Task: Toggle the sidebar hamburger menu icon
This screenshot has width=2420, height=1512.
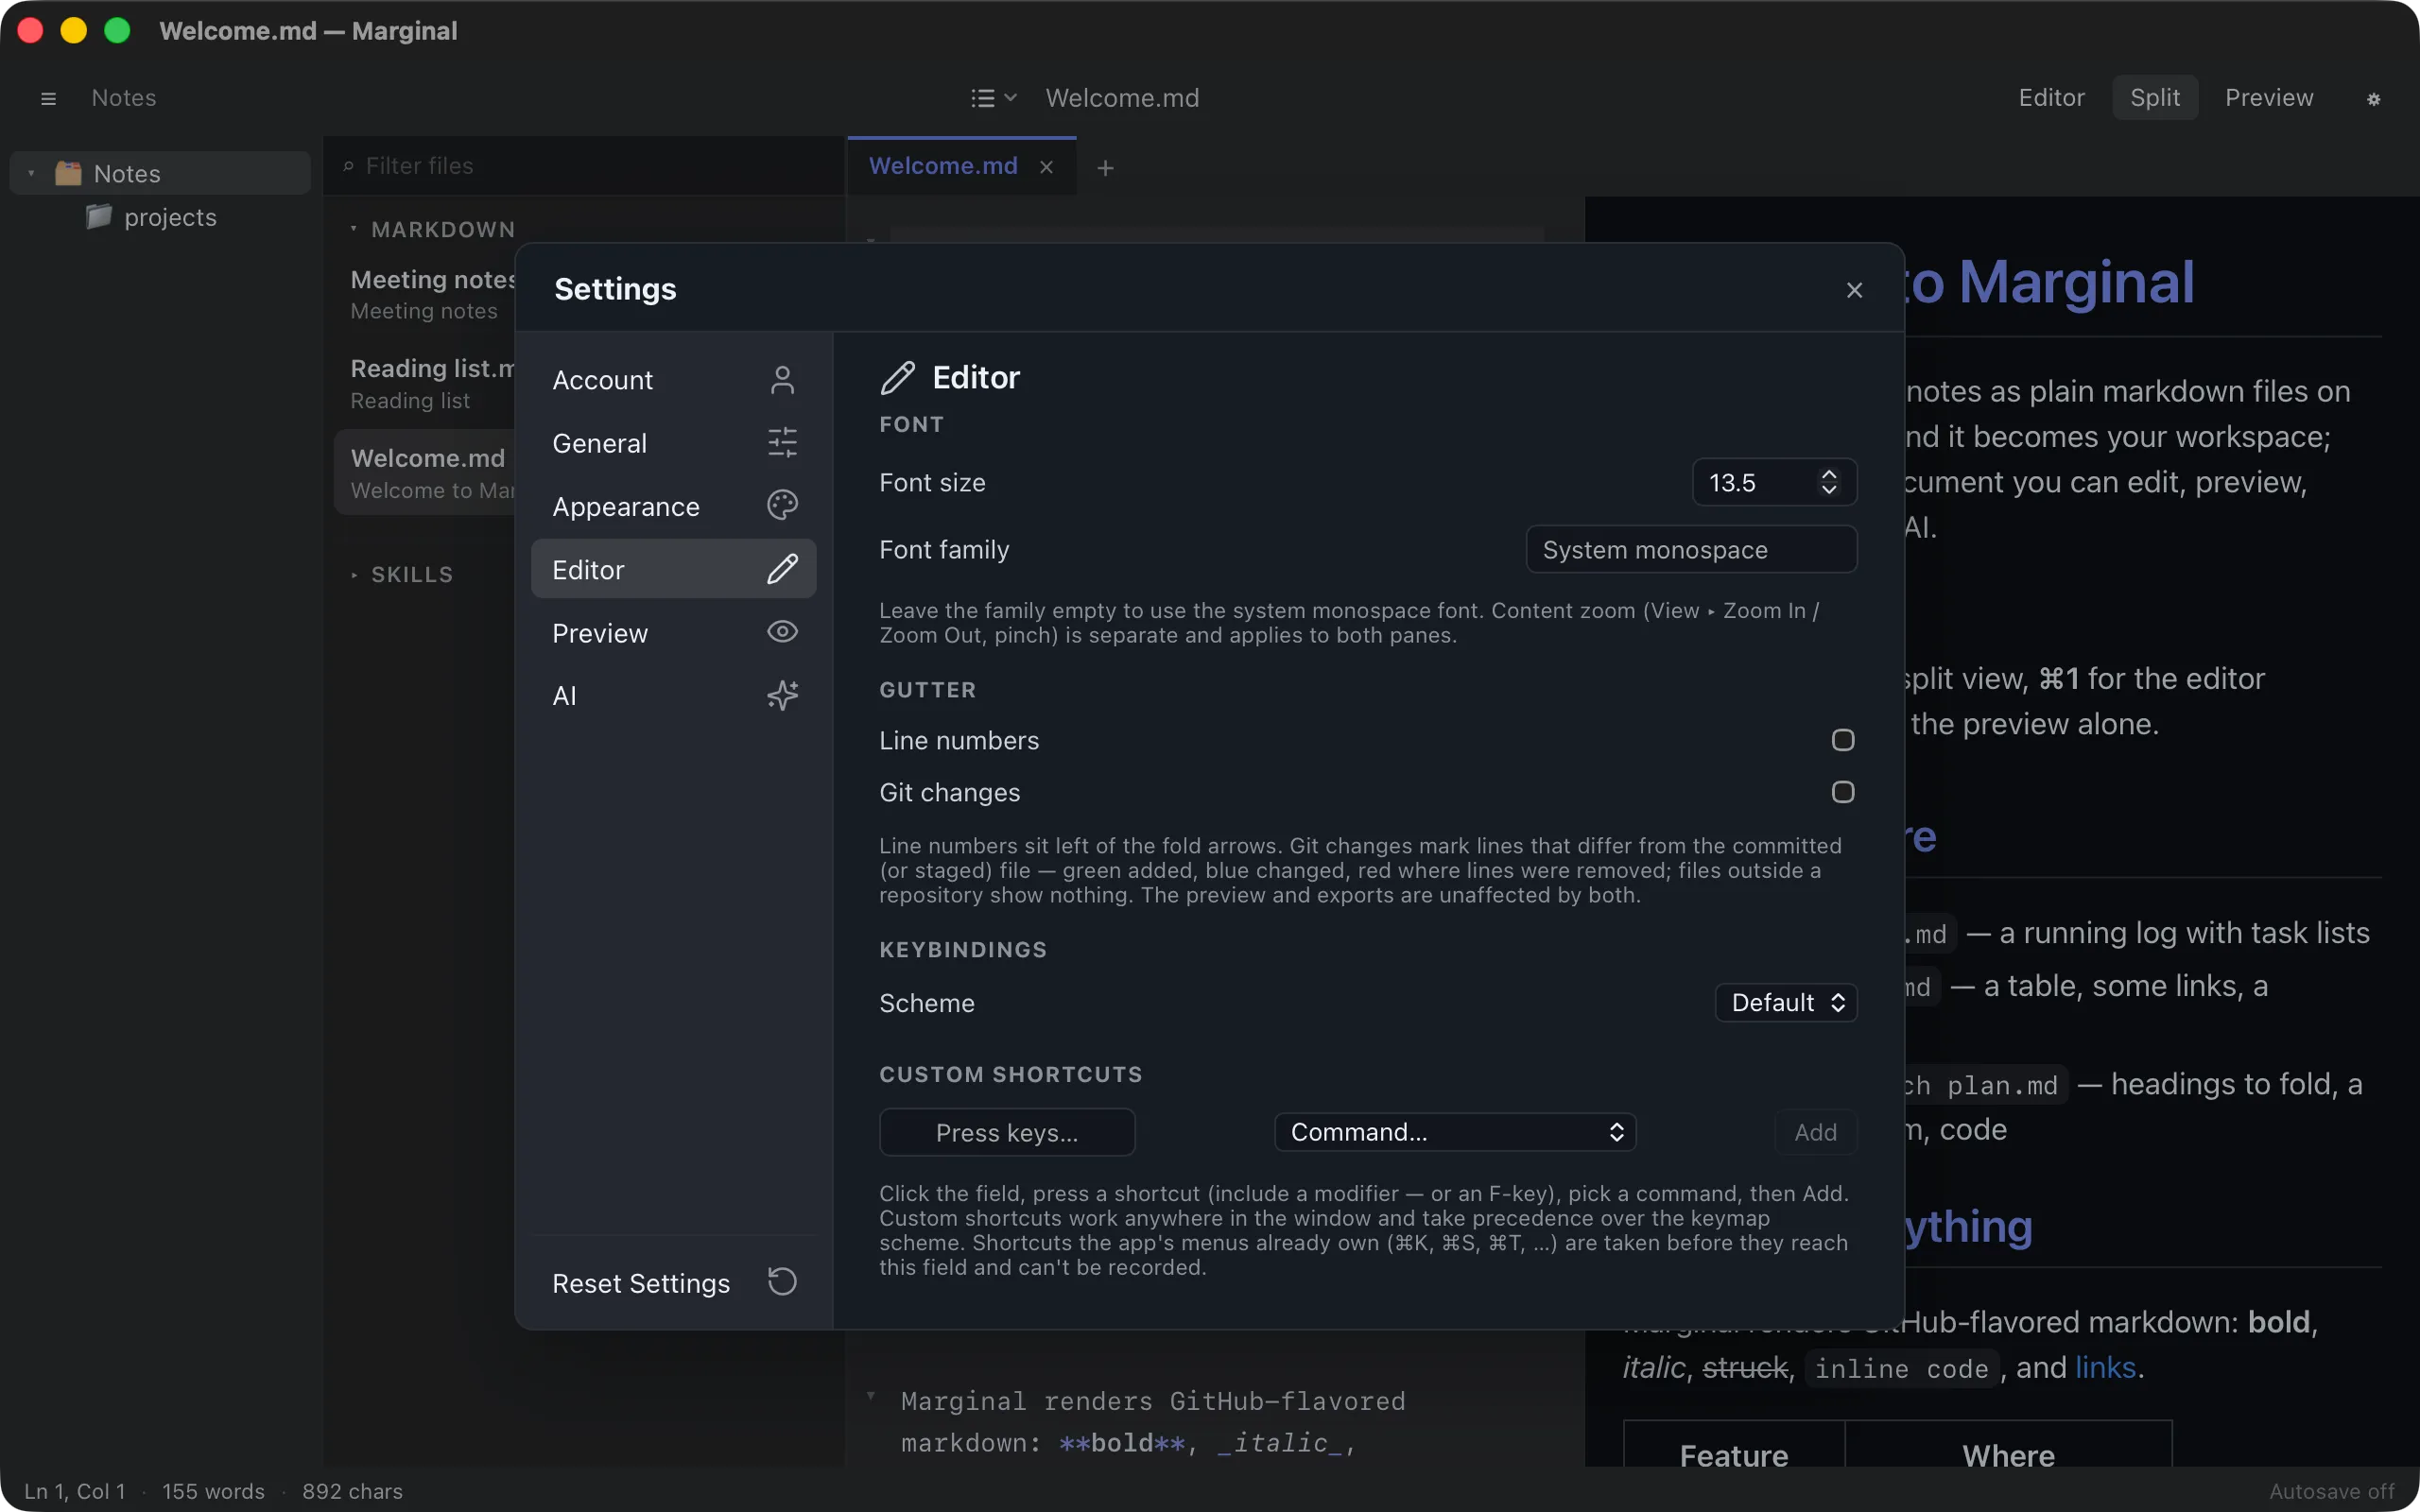Action: (x=48, y=98)
